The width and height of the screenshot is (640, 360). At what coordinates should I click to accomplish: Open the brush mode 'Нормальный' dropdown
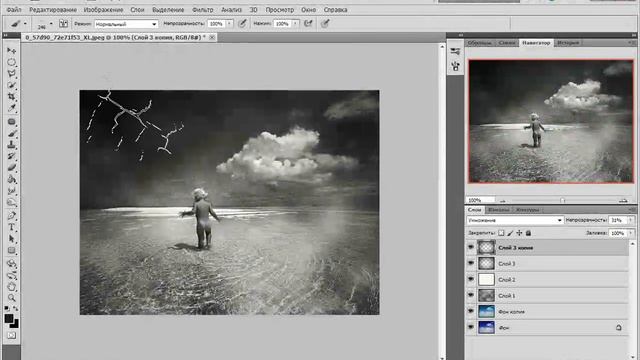coord(126,24)
